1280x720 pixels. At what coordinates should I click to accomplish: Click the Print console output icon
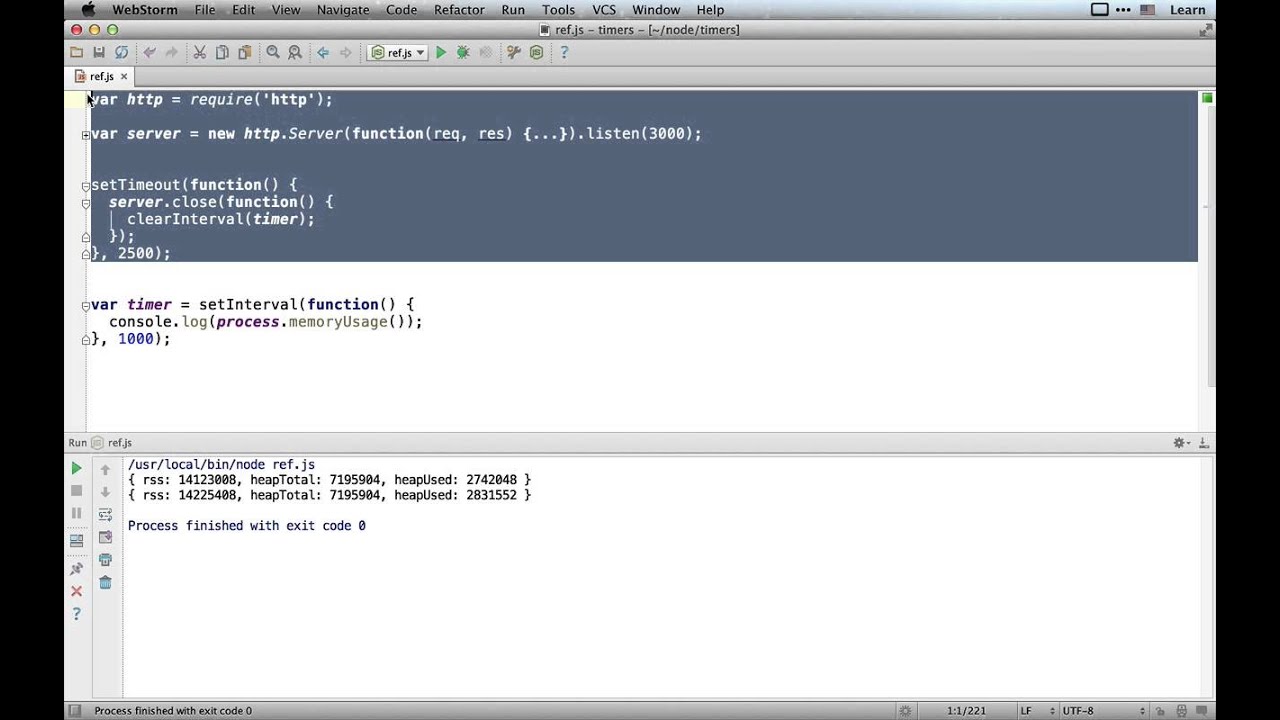point(105,560)
